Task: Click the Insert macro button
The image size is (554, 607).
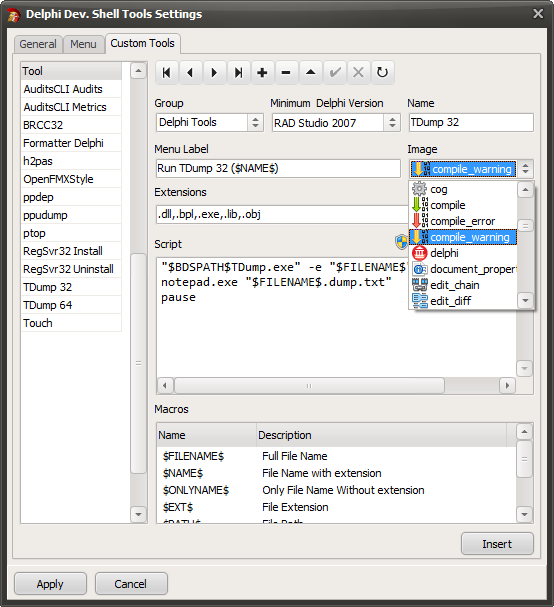Action: point(497,544)
